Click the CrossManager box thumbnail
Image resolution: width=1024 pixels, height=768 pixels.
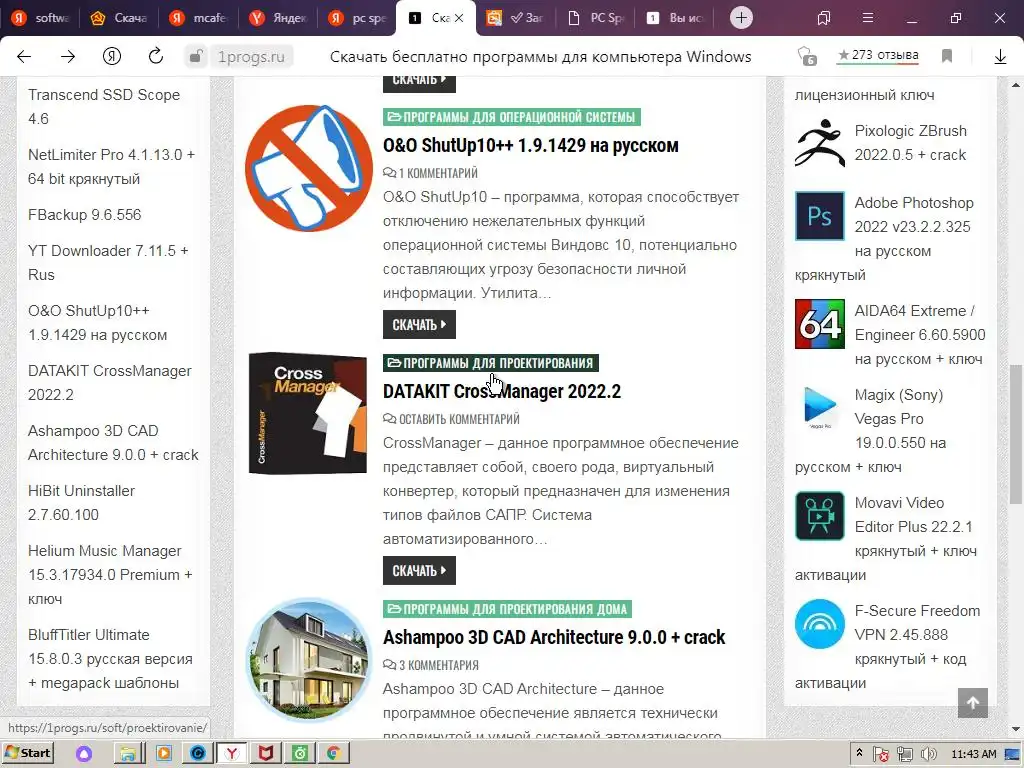pos(308,413)
